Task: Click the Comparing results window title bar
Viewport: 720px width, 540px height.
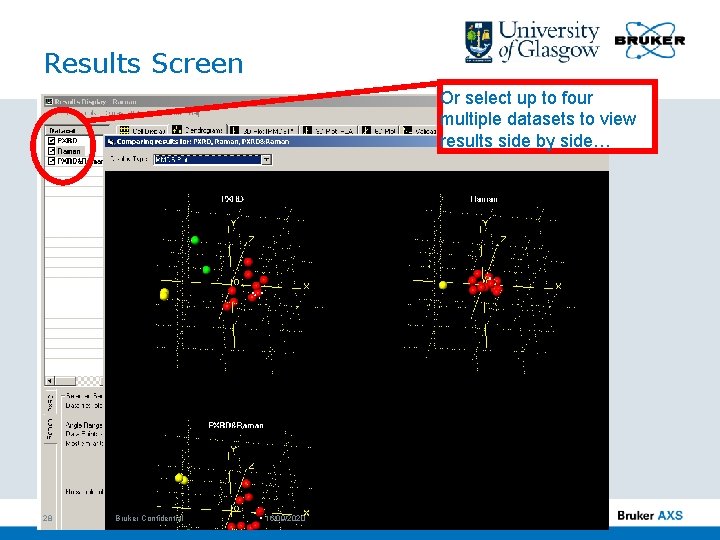Action: pos(271,141)
